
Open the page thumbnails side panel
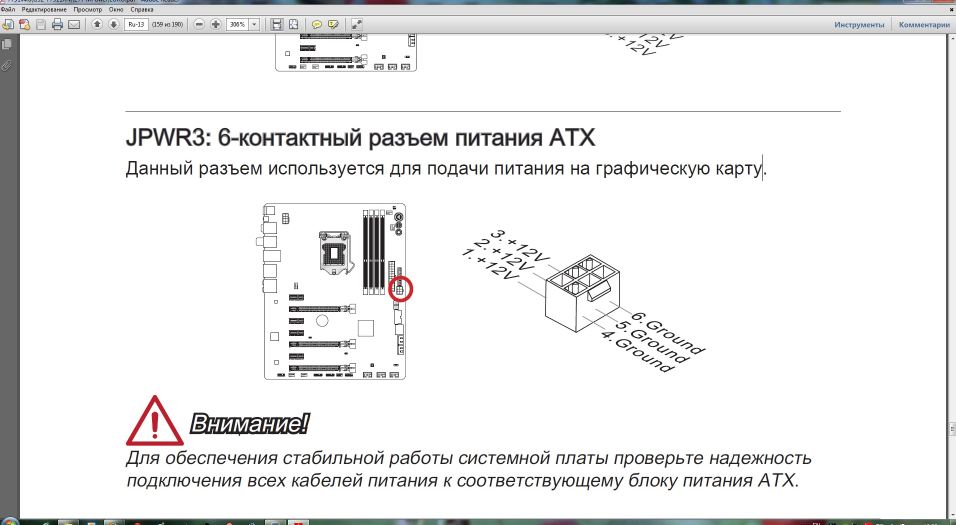7,44
